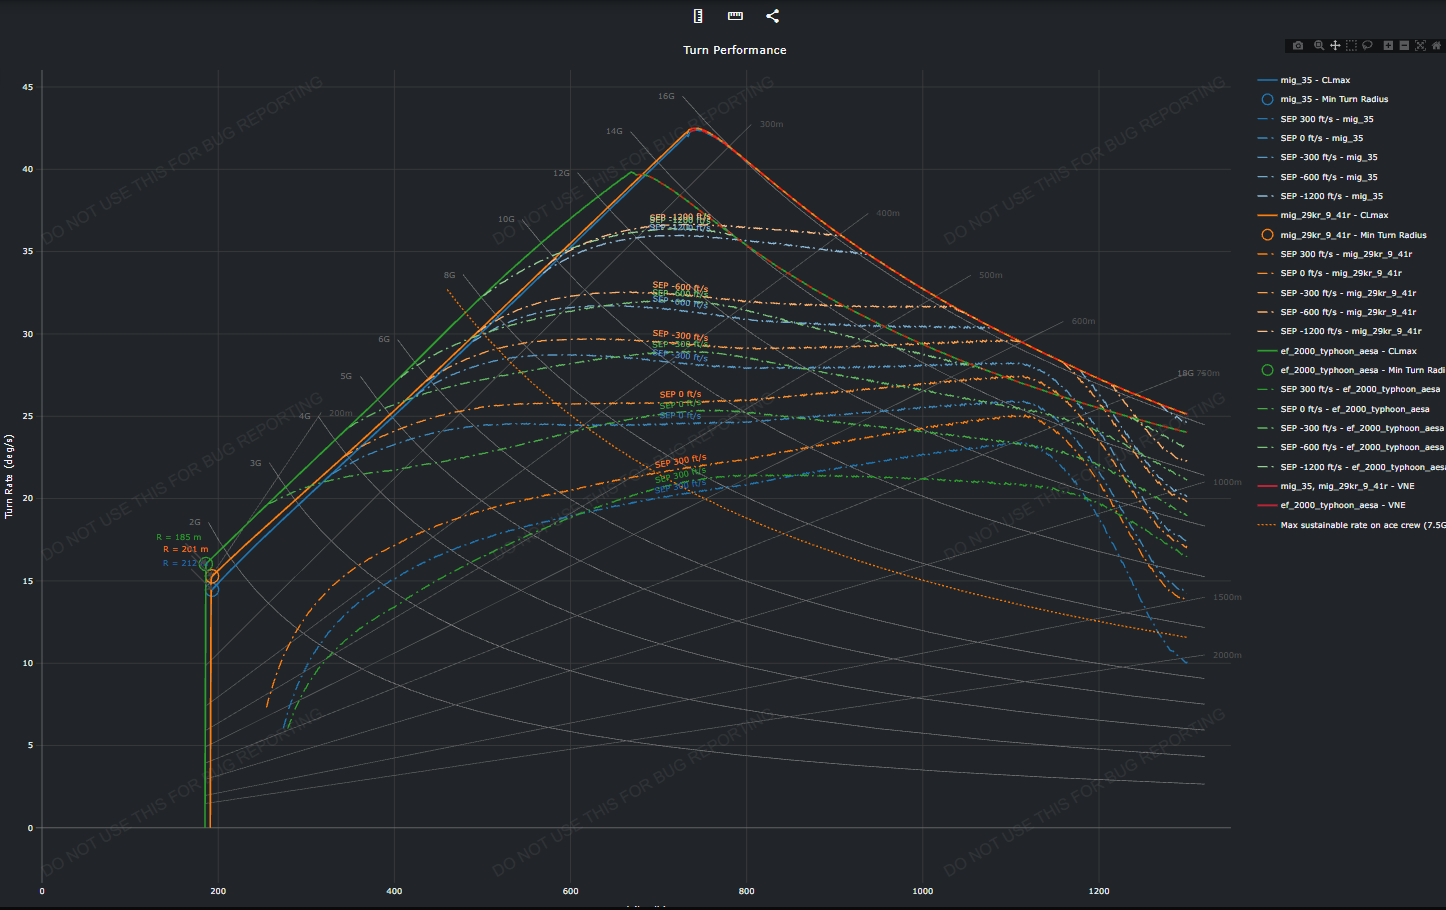
Task: Activate the Lasso Select tool
Action: point(1367,45)
